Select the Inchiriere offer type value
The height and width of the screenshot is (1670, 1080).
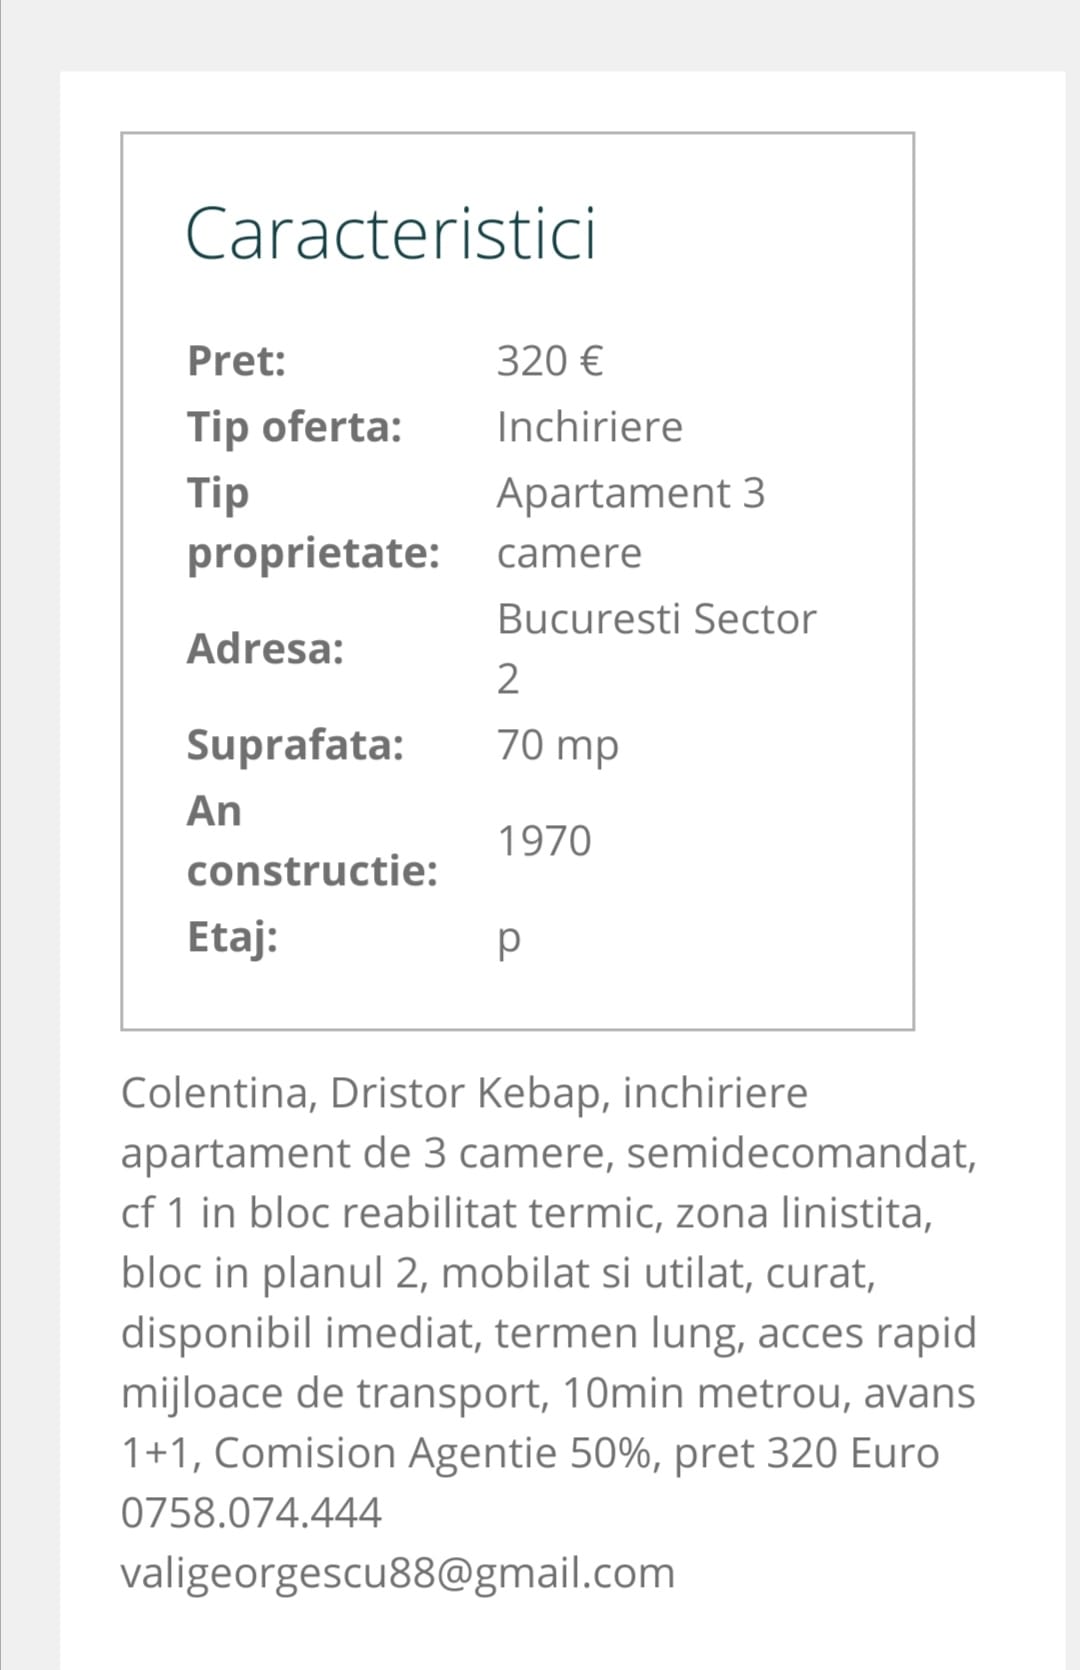point(590,427)
